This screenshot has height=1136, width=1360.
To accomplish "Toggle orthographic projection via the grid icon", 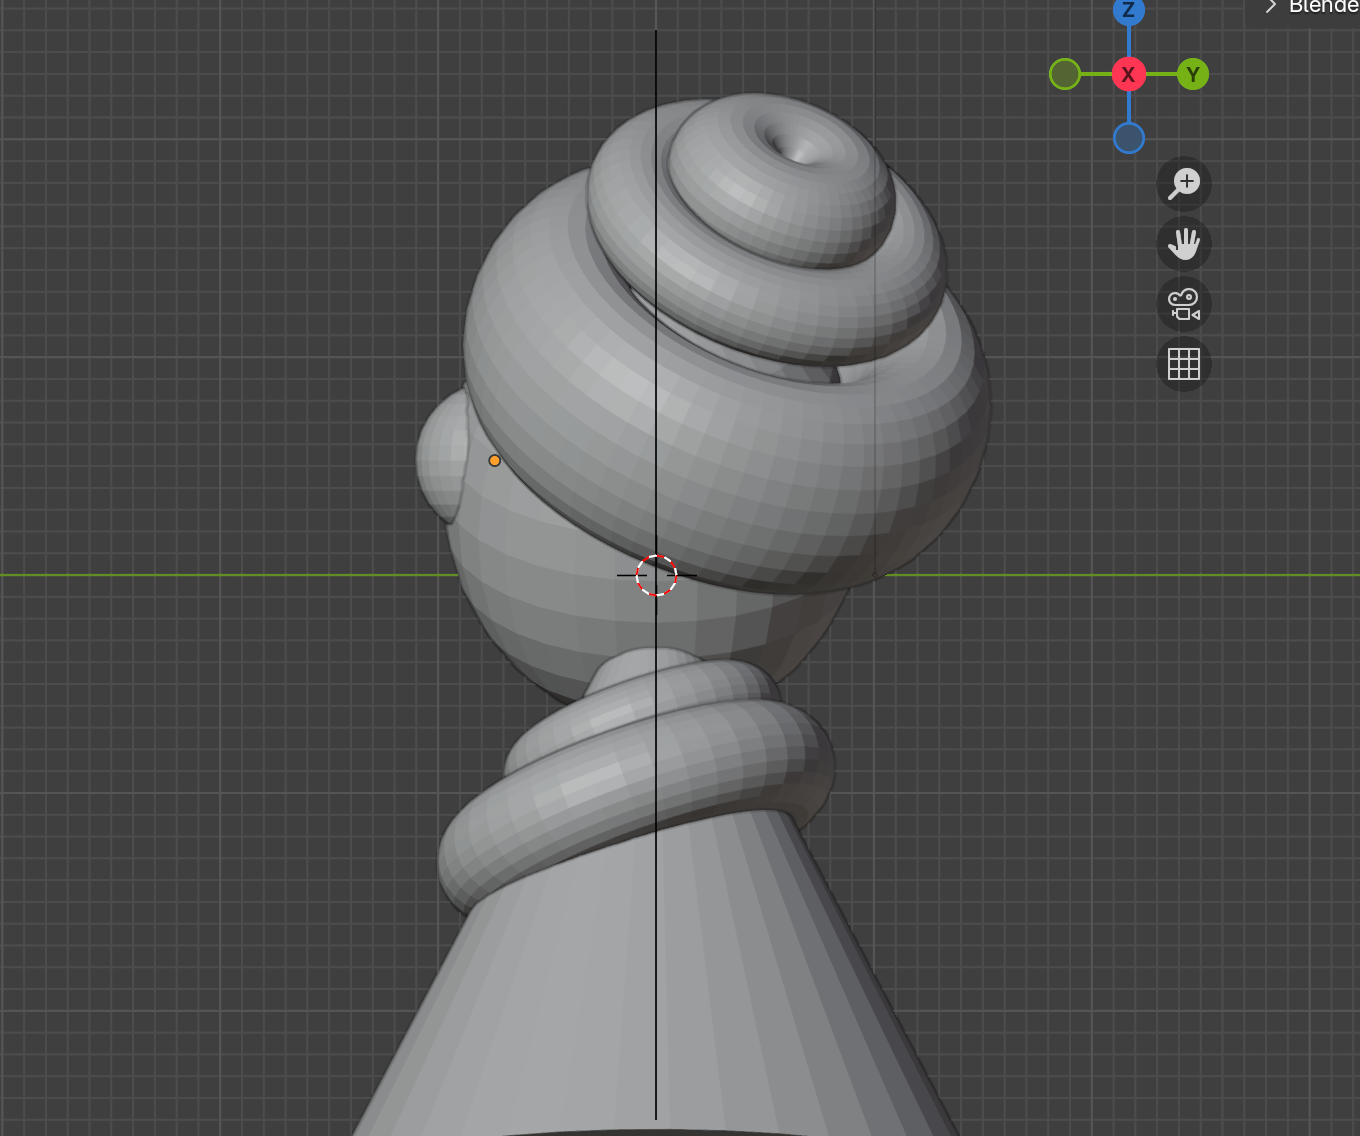I will pos(1184,364).
